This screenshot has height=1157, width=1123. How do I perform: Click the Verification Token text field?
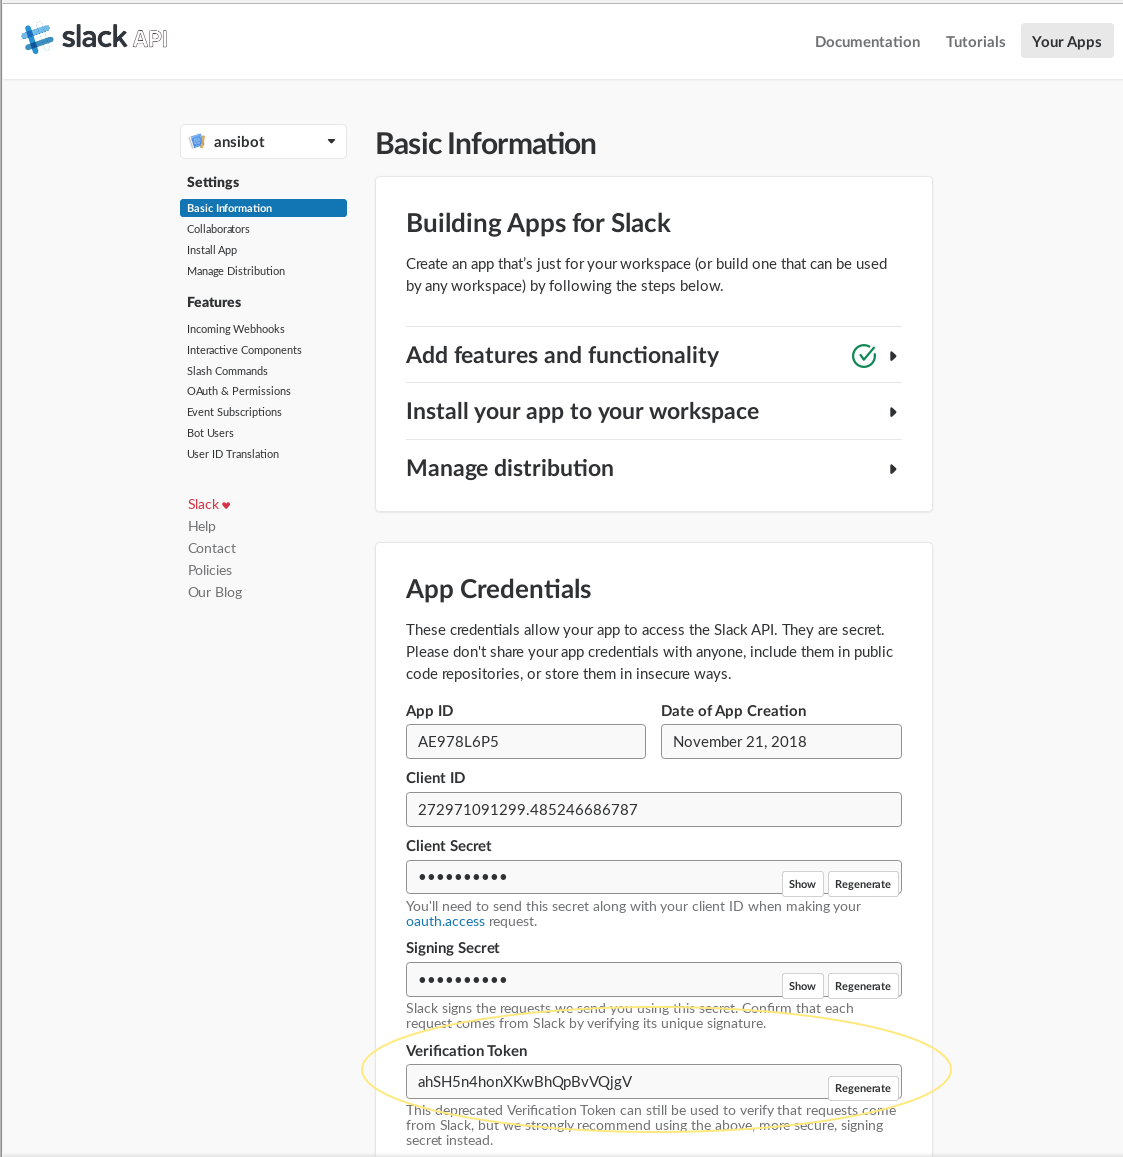click(x=615, y=1082)
